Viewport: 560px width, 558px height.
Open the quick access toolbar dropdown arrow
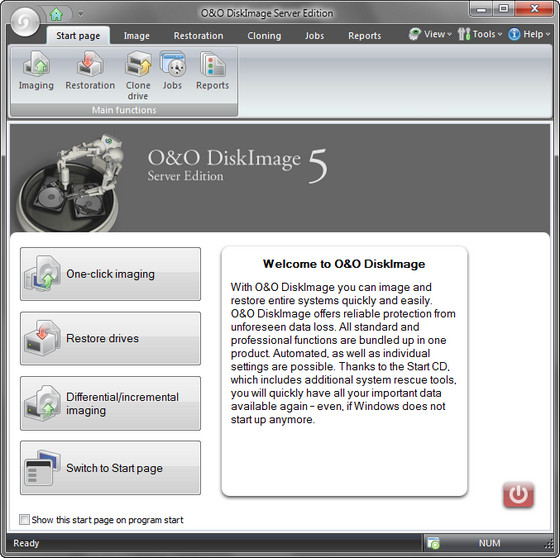[81, 14]
